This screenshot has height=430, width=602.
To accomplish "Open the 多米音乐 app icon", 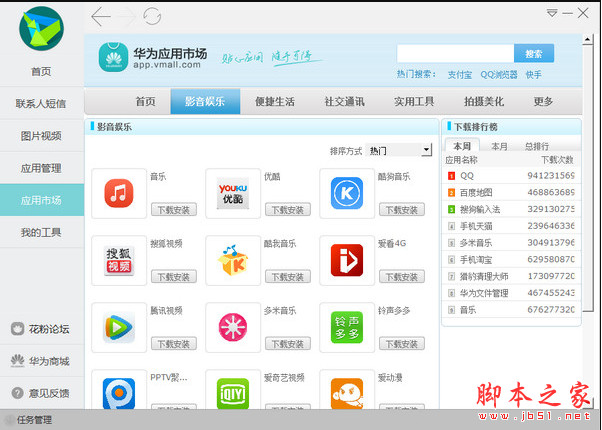I will click(233, 327).
